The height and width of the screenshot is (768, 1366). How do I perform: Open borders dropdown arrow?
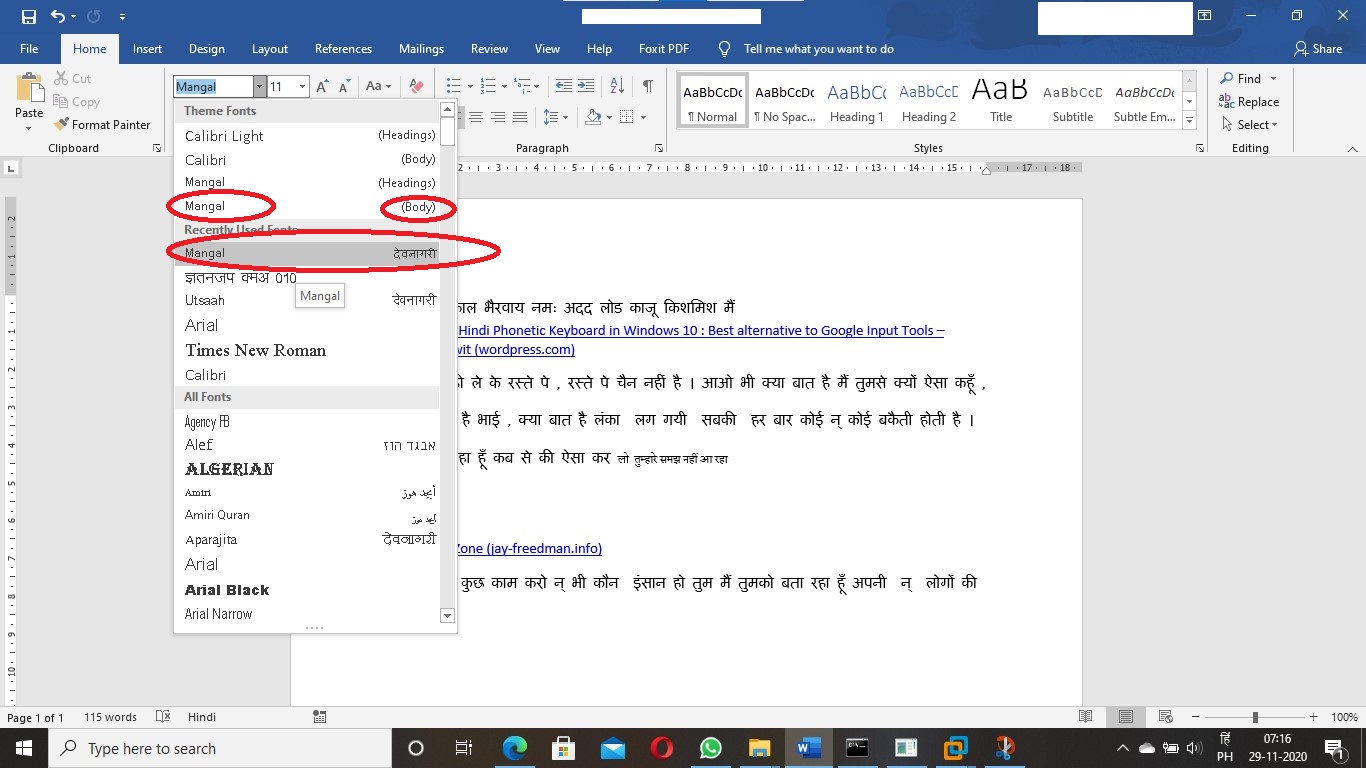pyautogui.click(x=643, y=117)
